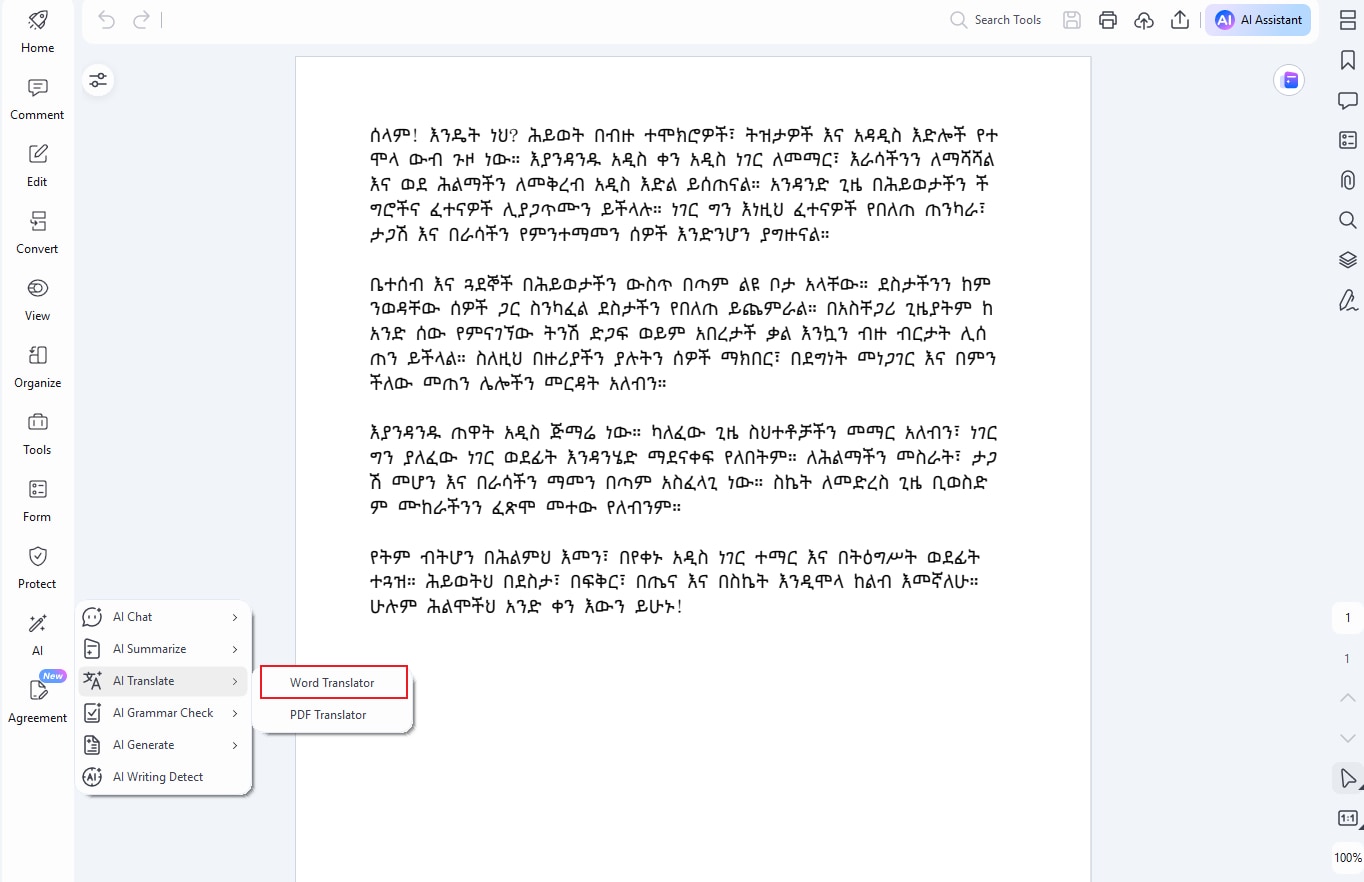Click the AI Assistant button

click(x=1258, y=20)
